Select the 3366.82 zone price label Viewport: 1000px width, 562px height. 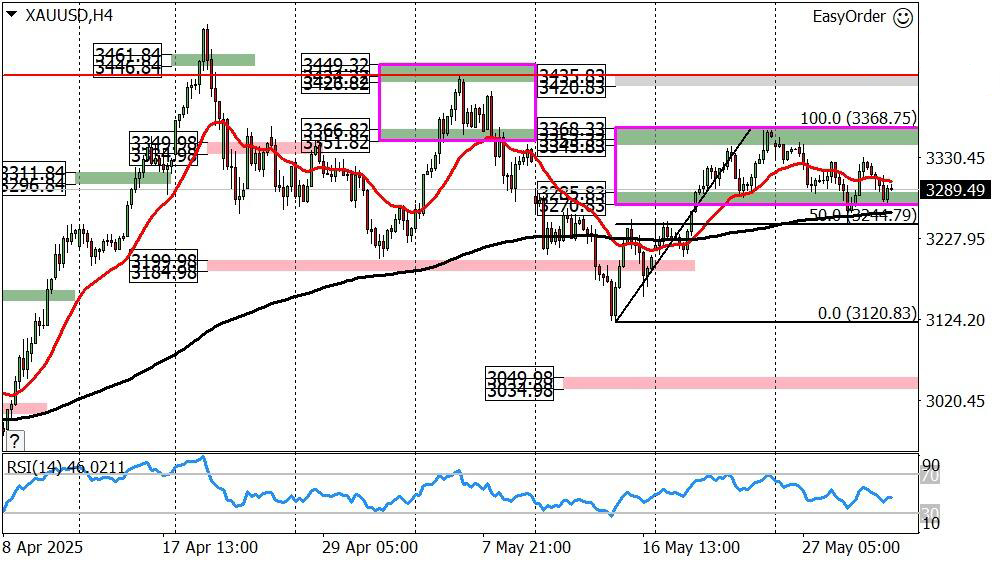[x=335, y=129]
